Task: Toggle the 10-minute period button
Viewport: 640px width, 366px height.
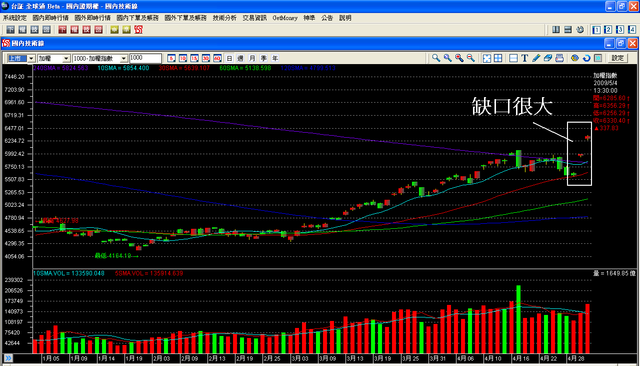Action: tap(183, 58)
